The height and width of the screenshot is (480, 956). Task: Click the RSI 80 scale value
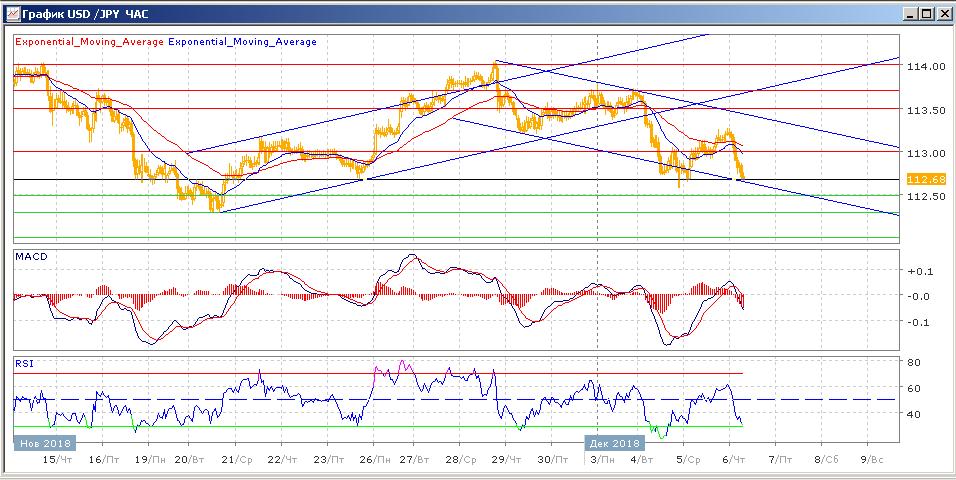(913, 362)
